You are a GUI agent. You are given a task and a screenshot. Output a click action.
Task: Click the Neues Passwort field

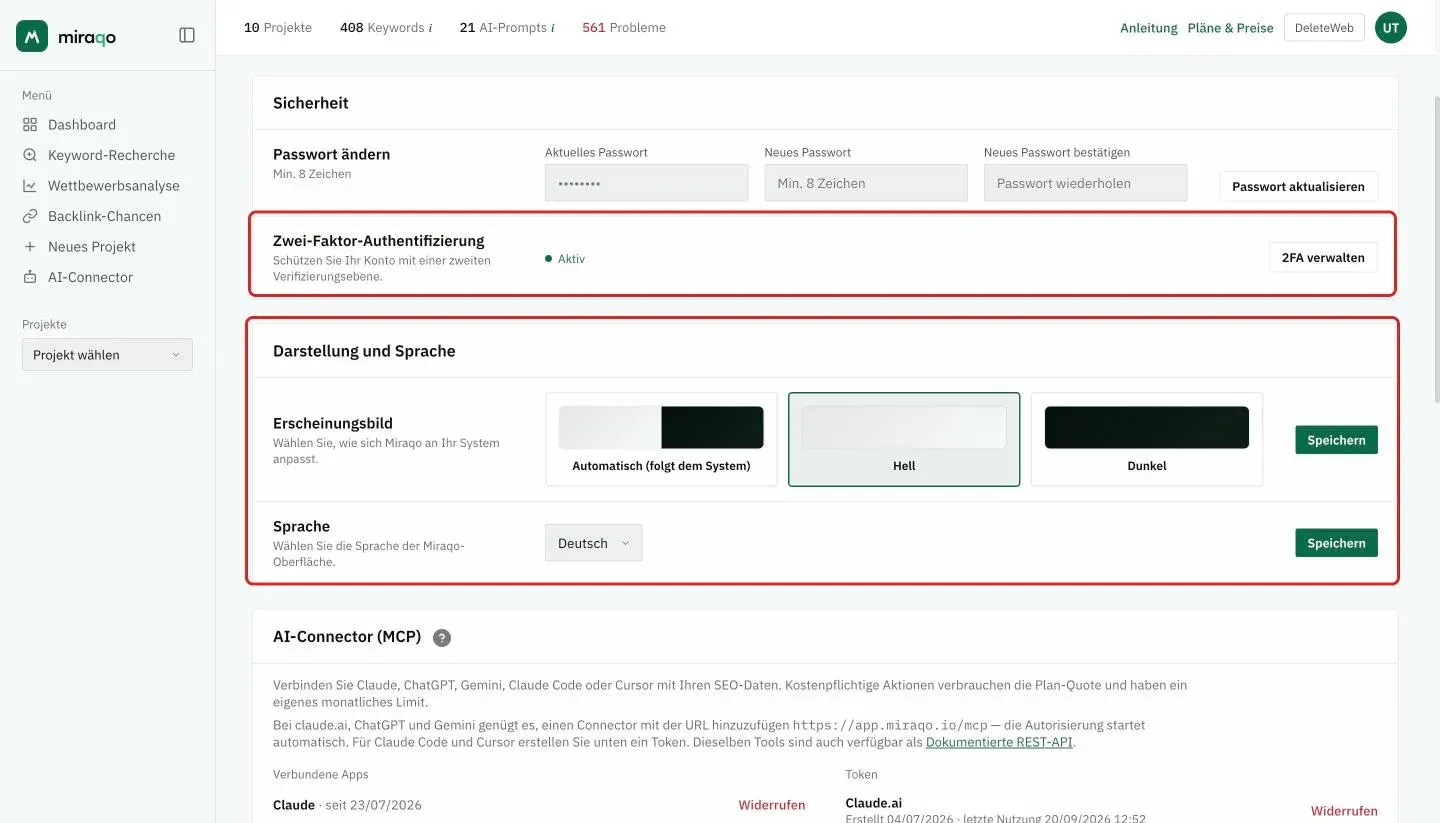pos(866,183)
